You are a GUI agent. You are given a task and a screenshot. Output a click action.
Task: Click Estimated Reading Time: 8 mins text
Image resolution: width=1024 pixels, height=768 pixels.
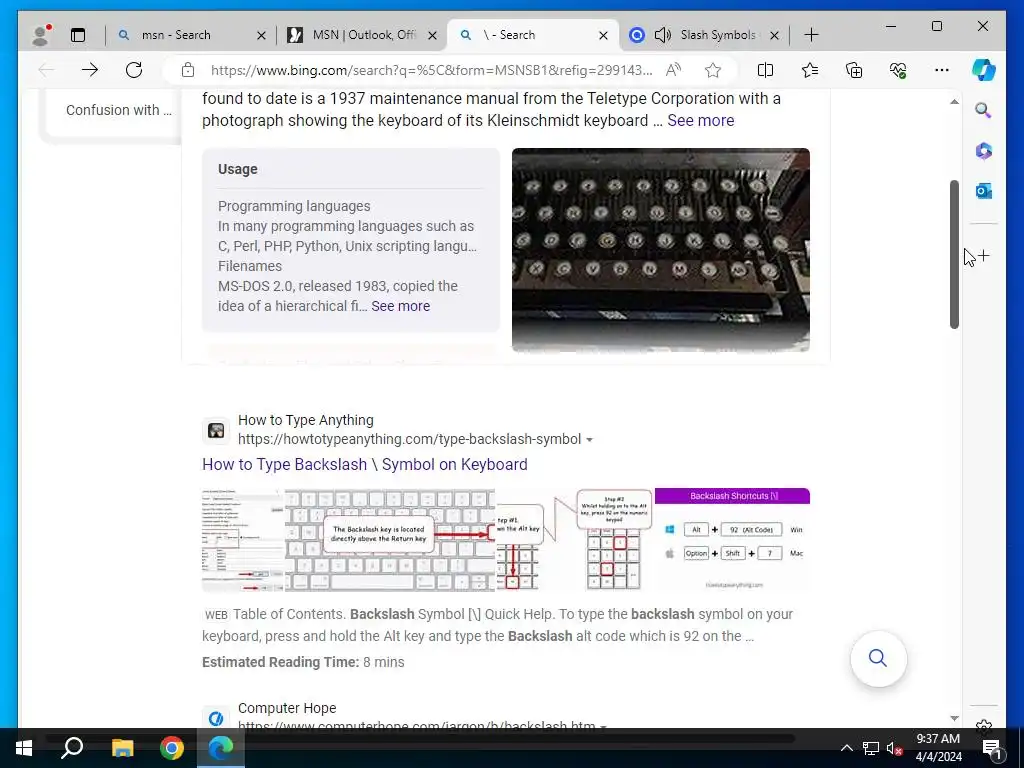click(303, 662)
